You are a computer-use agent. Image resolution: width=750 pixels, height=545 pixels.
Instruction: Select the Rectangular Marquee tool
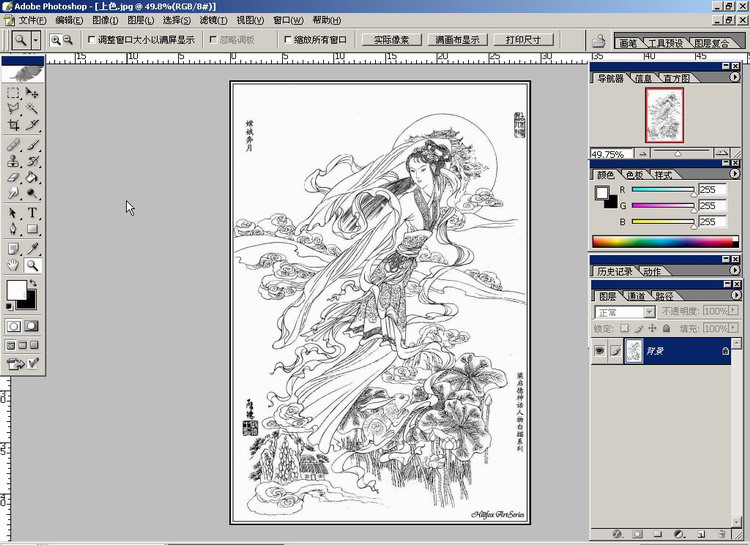point(13,92)
